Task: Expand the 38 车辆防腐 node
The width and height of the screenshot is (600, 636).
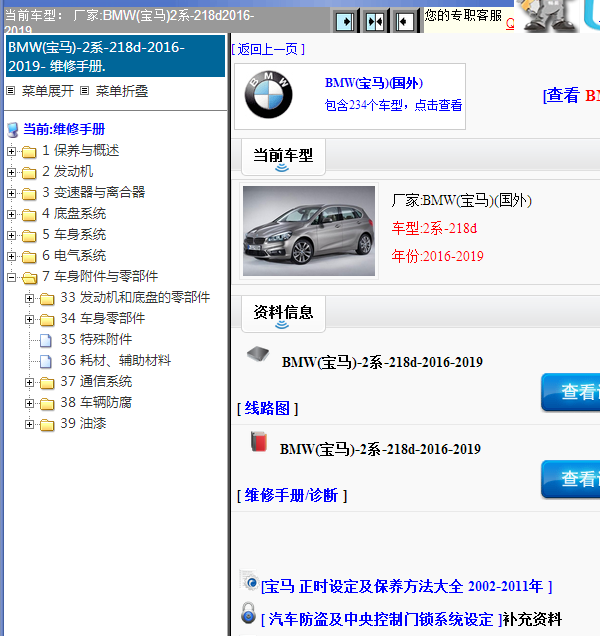Action: (x=29, y=404)
